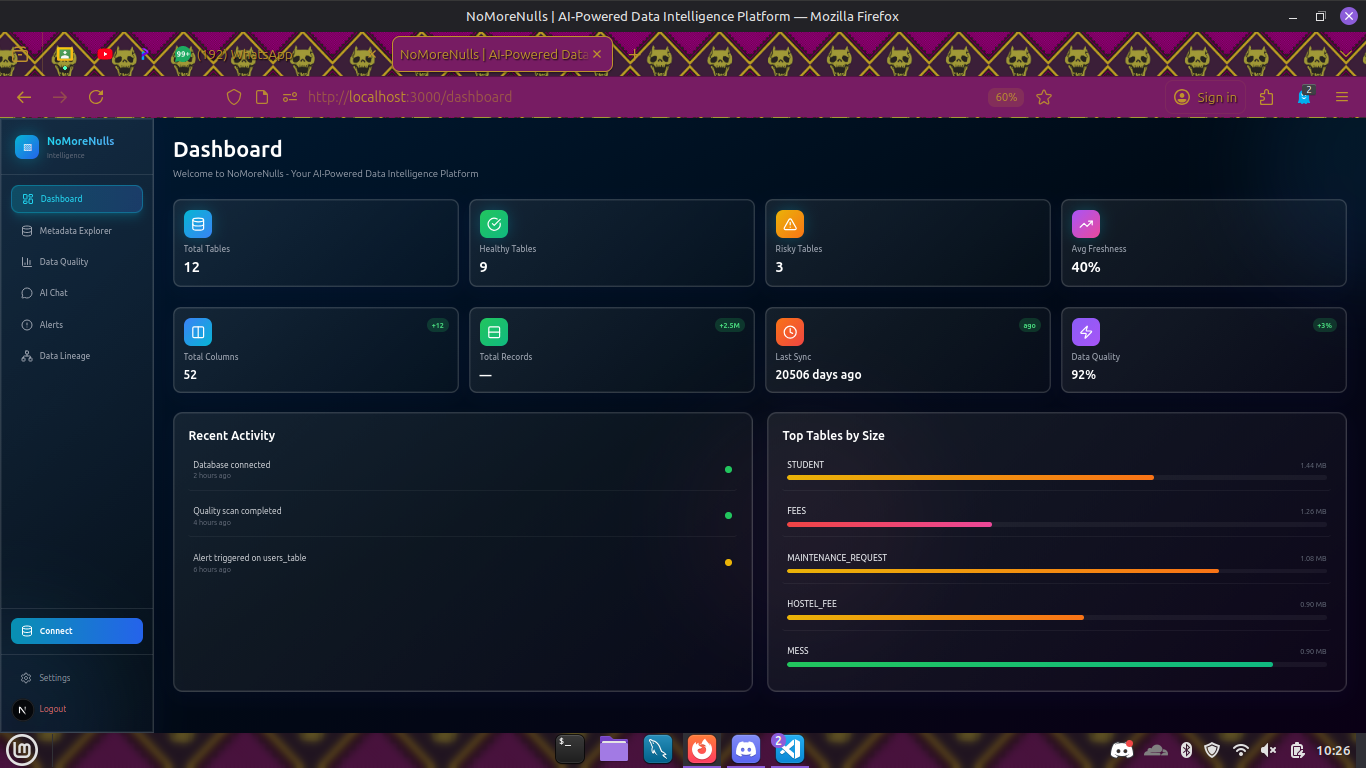Open AI Chat from sidebar
Viewport: 1366px width, 768px height.
(53, 293)
